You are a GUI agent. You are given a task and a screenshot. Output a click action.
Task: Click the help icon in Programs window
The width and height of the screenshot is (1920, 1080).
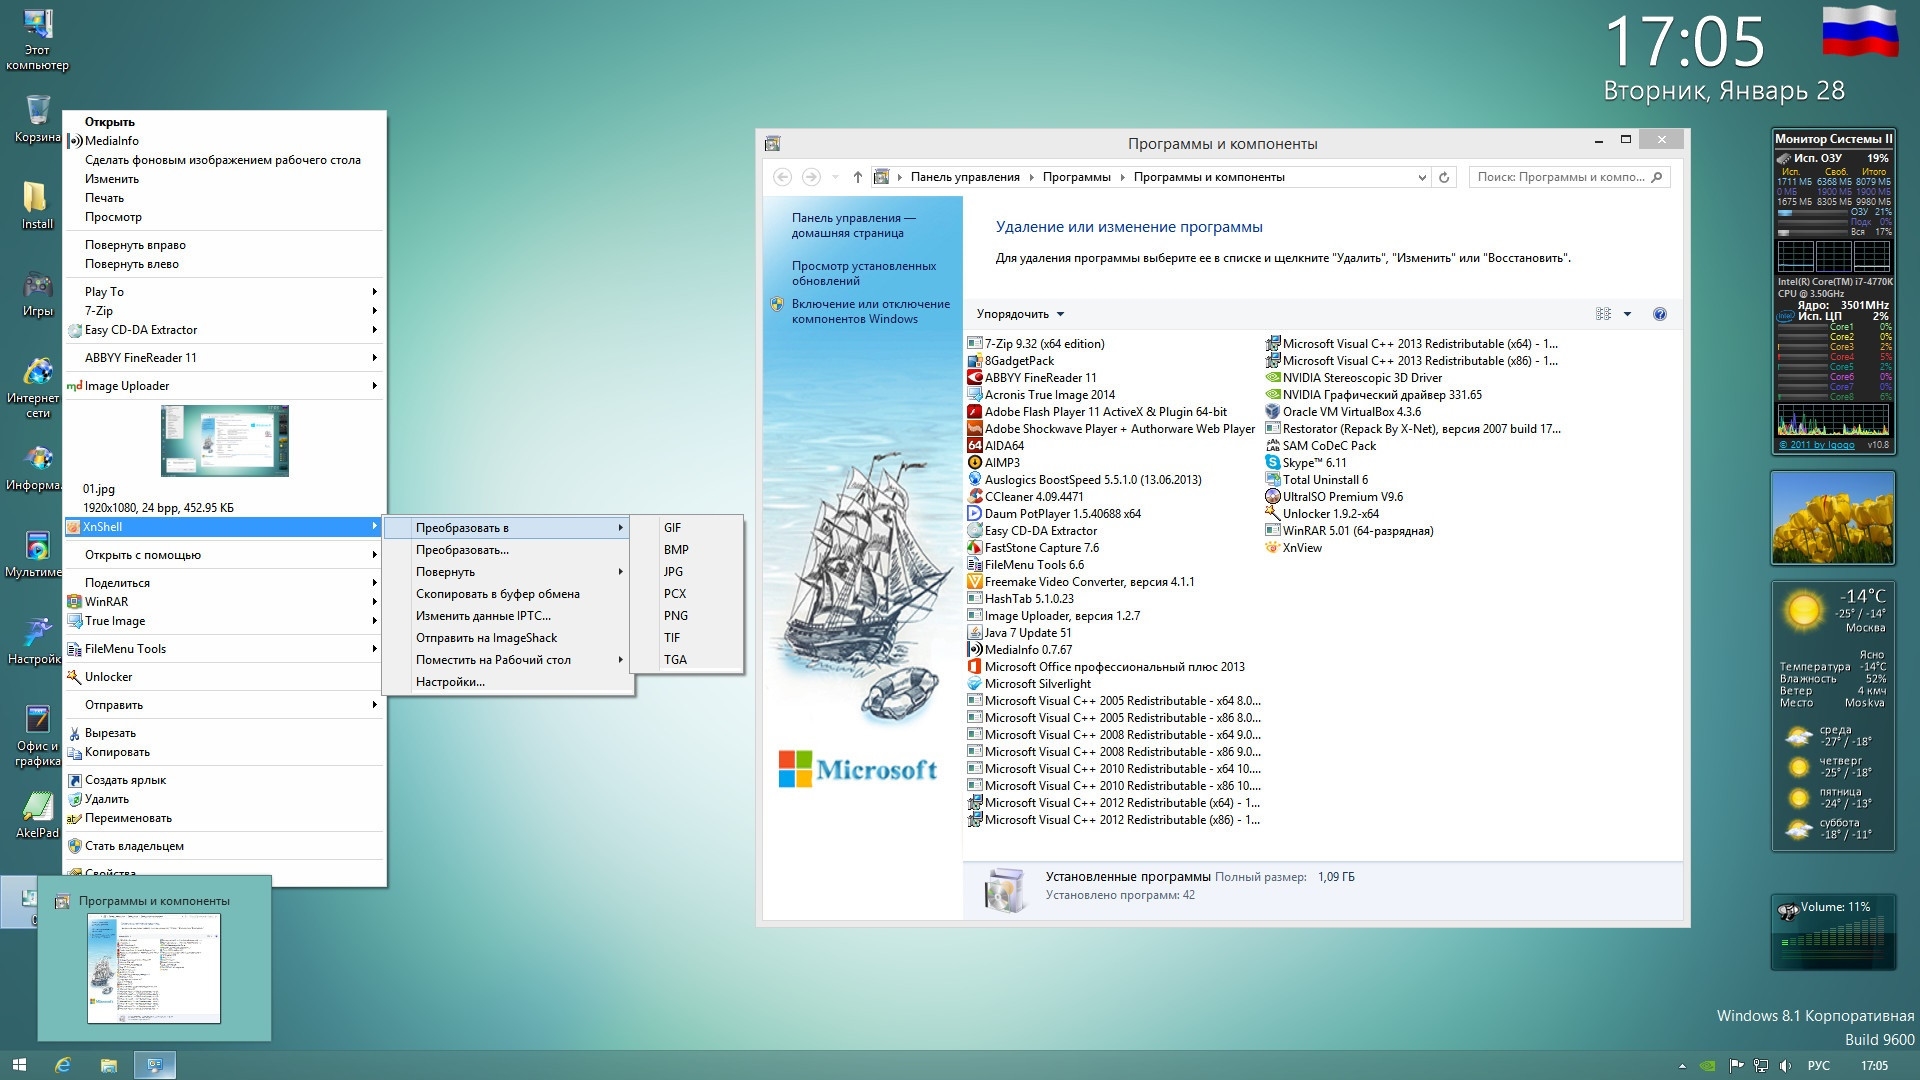tap(1660, 314)
